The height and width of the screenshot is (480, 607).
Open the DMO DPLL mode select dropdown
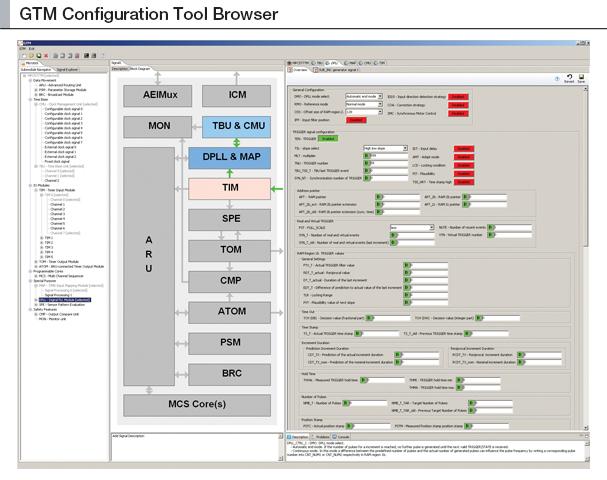361,96
